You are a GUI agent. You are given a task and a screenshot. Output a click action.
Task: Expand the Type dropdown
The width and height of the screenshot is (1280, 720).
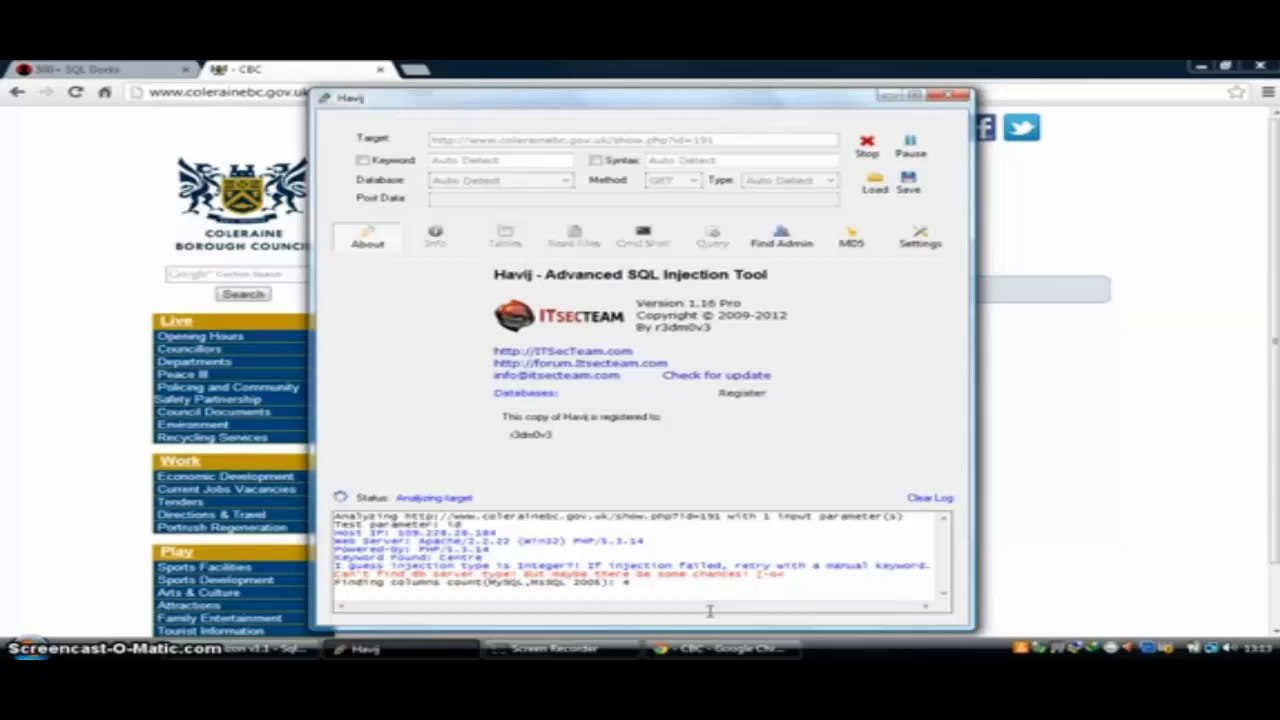[x=830, y=180]
